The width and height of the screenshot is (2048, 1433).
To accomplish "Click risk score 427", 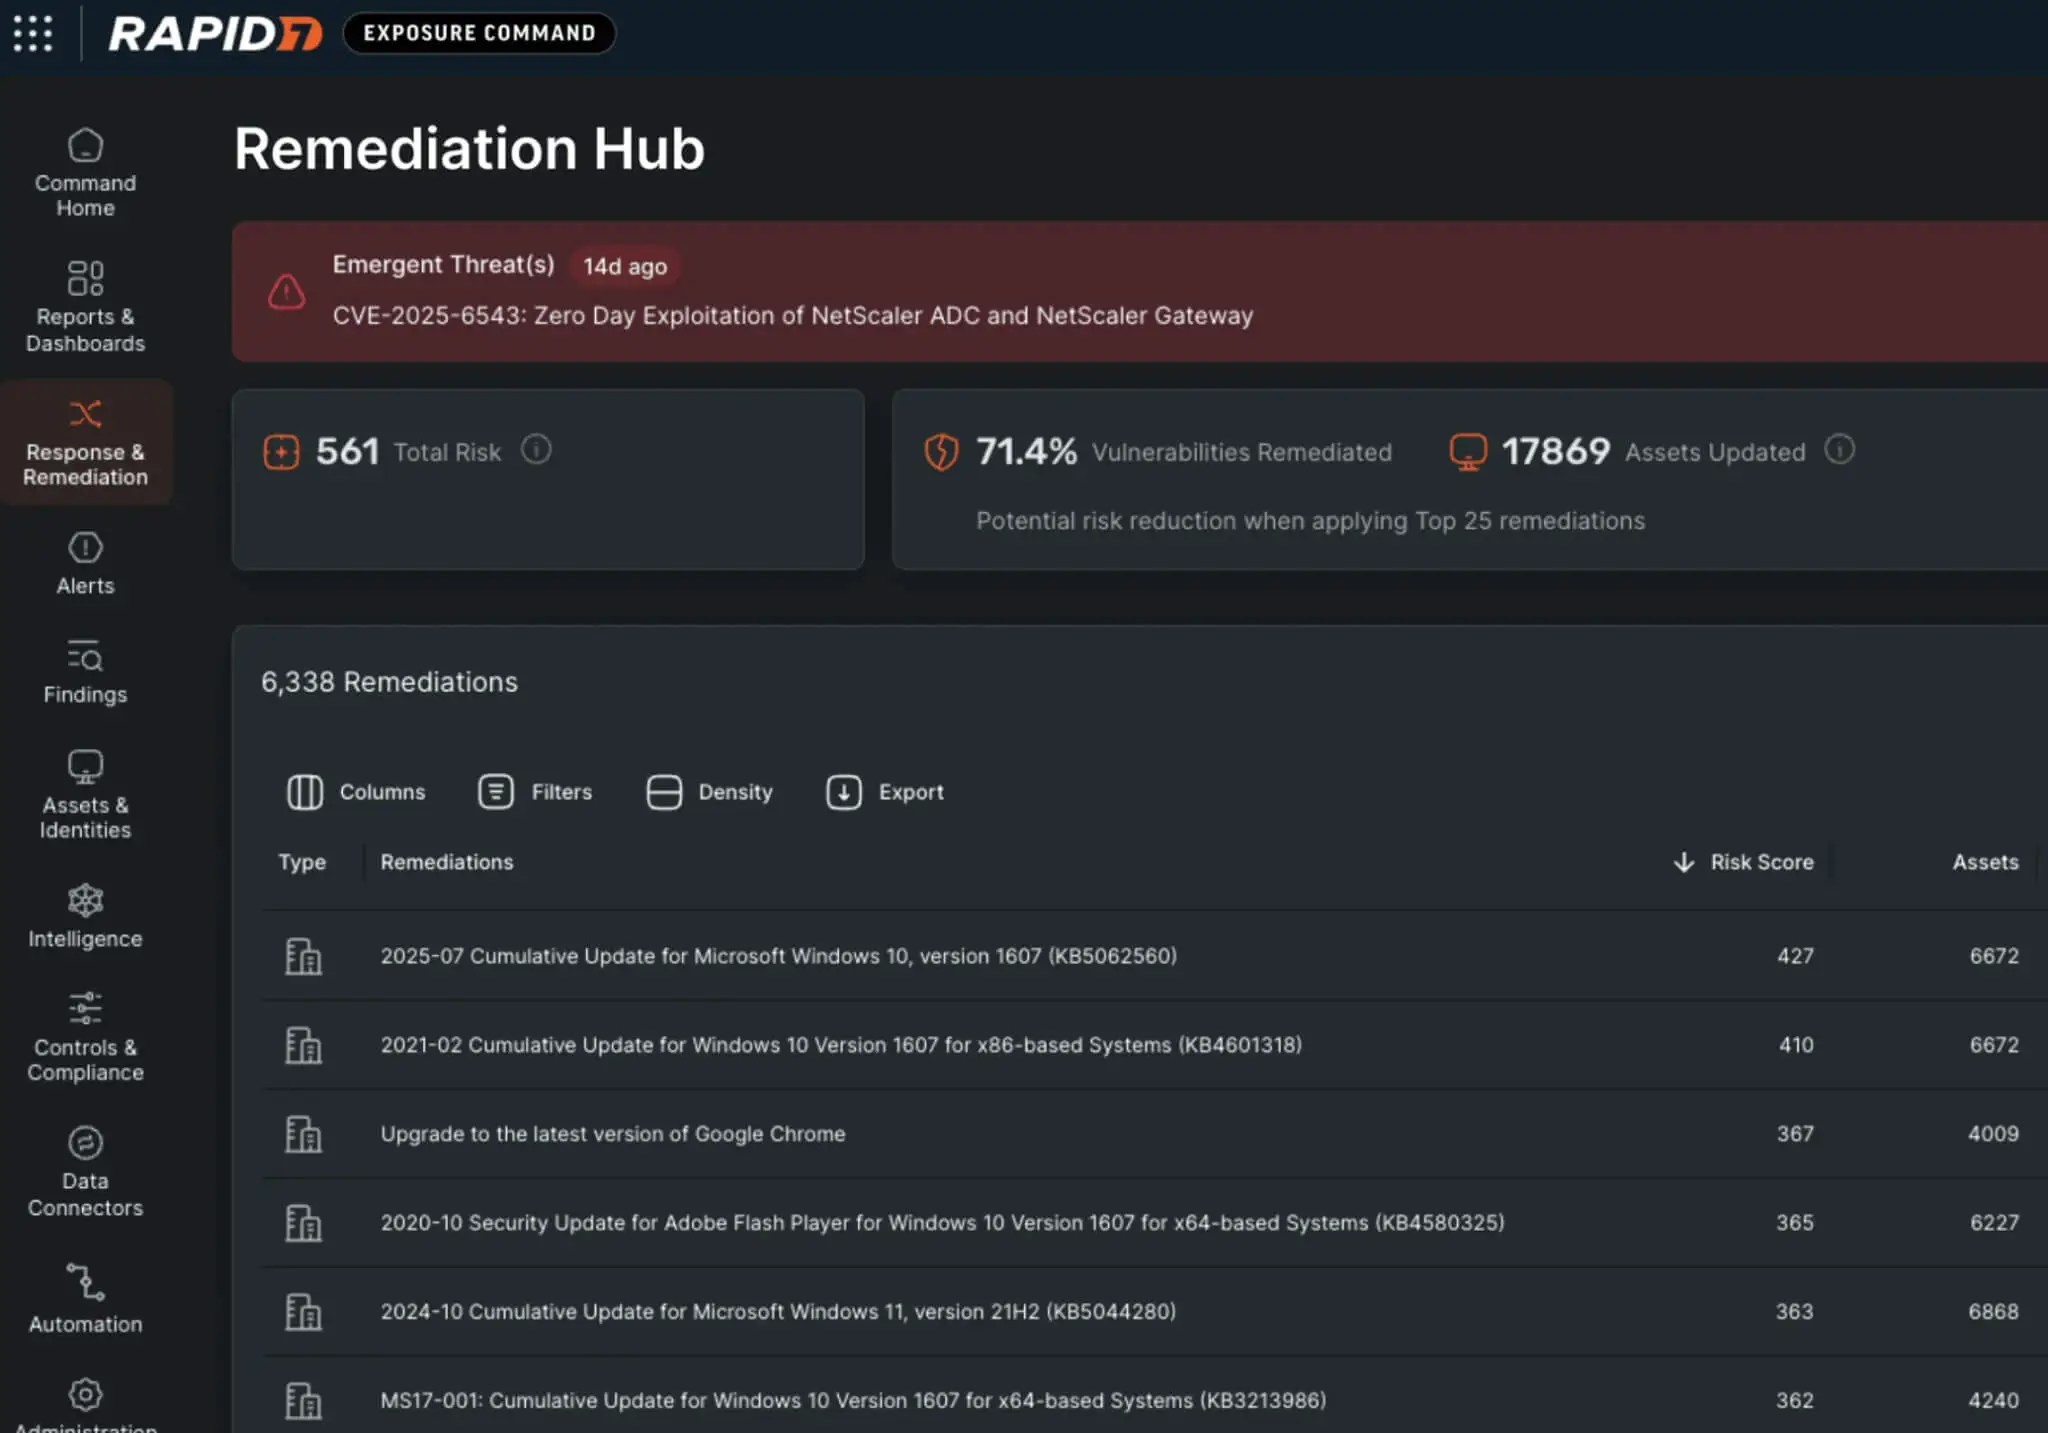I will (x=1795, y=956).
